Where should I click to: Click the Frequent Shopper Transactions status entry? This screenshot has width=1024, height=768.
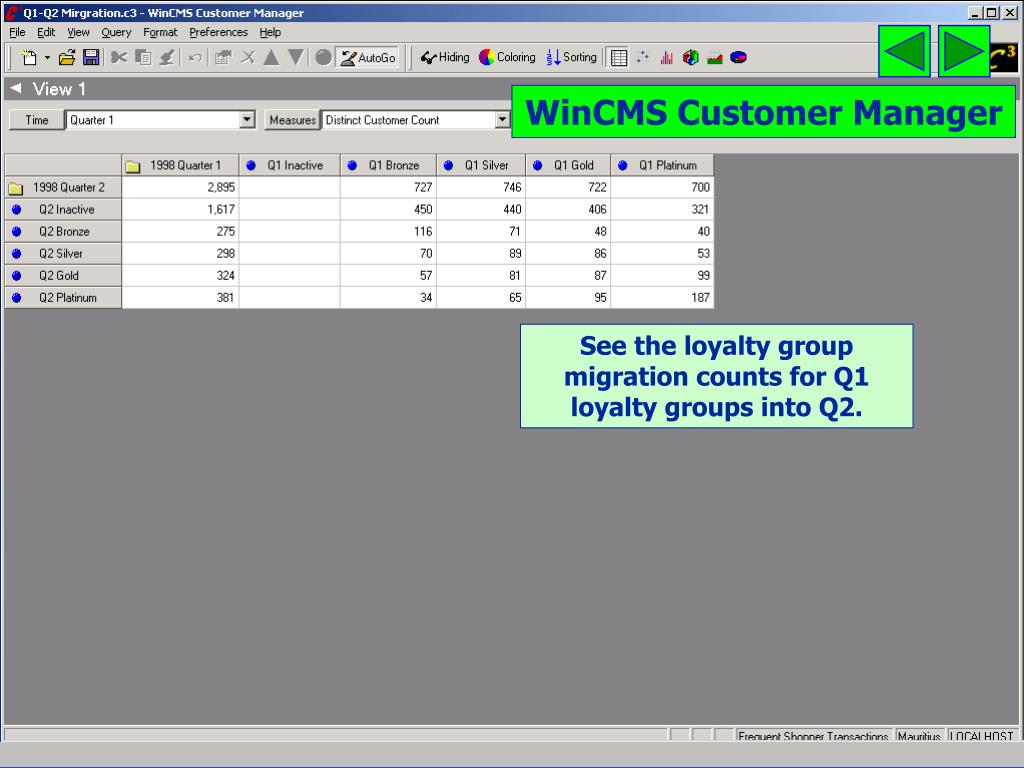[x=812, y=735]
